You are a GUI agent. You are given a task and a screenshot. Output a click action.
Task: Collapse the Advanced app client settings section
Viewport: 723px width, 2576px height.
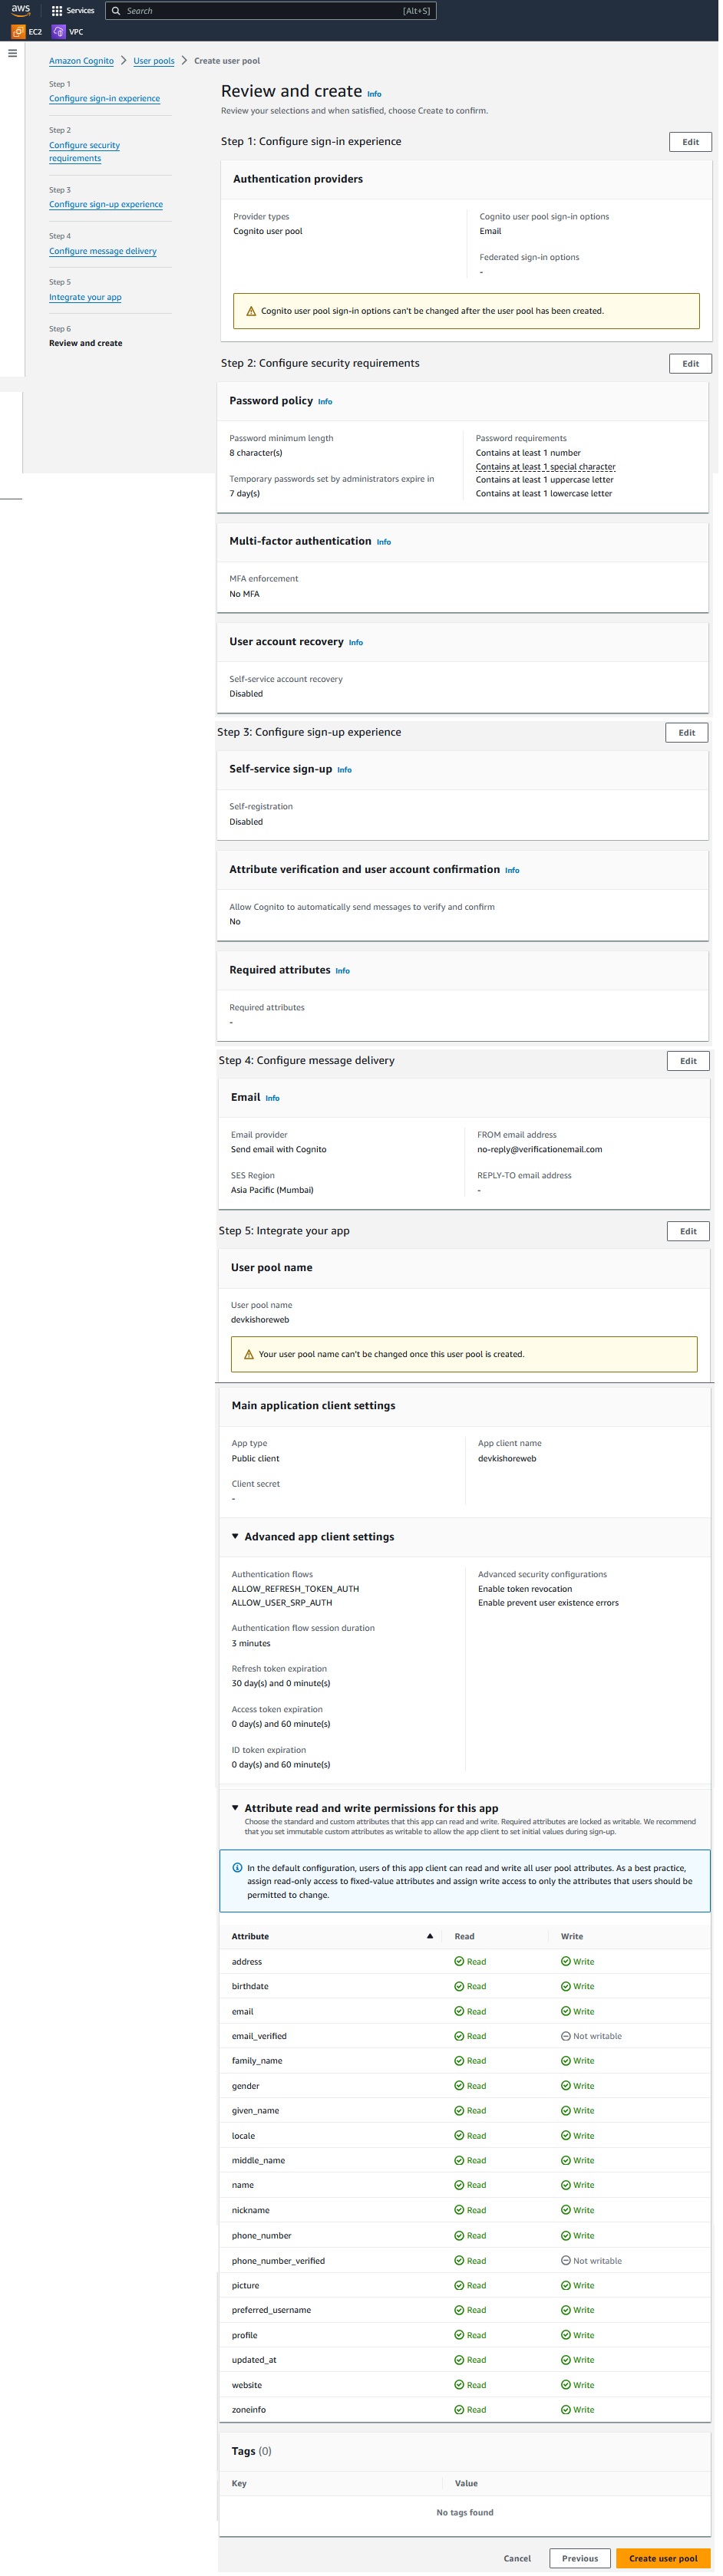point(235,1536)
